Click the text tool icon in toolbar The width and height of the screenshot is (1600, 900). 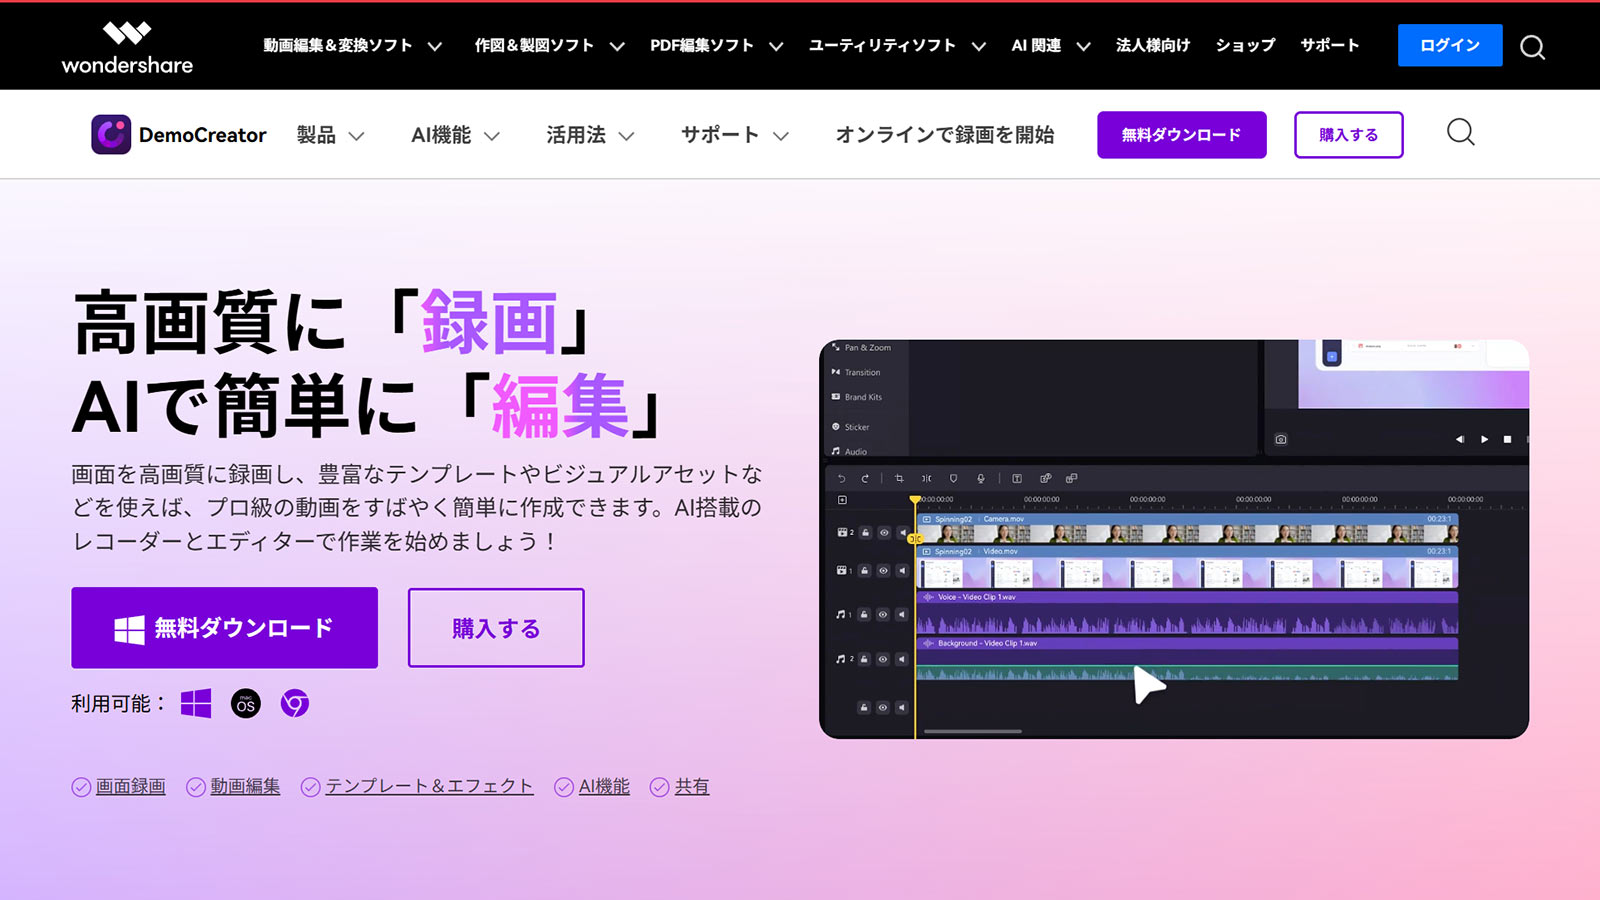tap(1017, 478)
